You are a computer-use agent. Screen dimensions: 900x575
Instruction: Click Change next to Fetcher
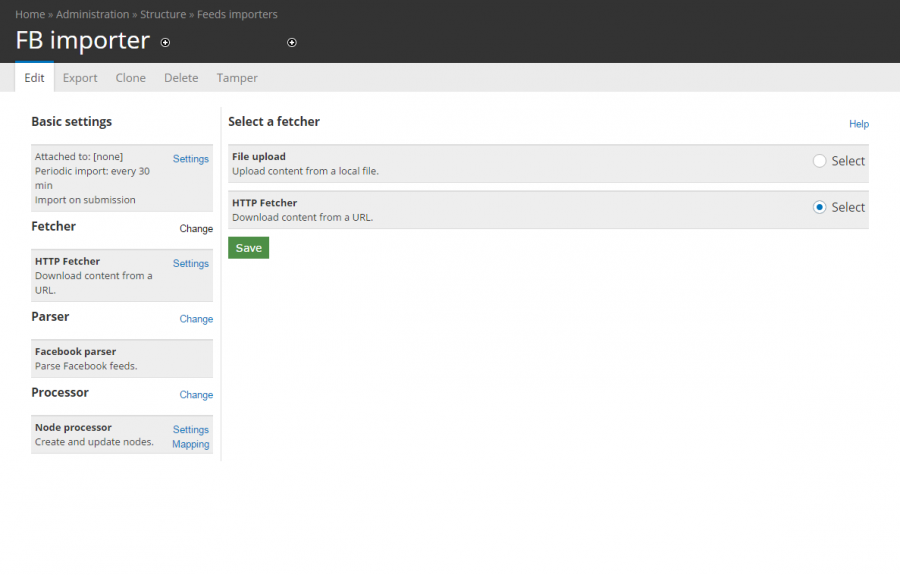[x=196, y=228]
